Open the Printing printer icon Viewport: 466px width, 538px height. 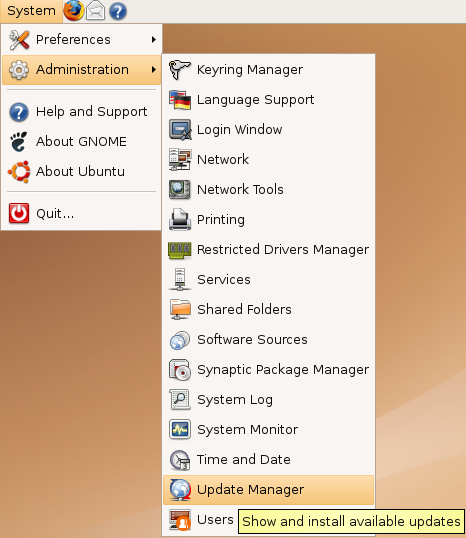180,219
